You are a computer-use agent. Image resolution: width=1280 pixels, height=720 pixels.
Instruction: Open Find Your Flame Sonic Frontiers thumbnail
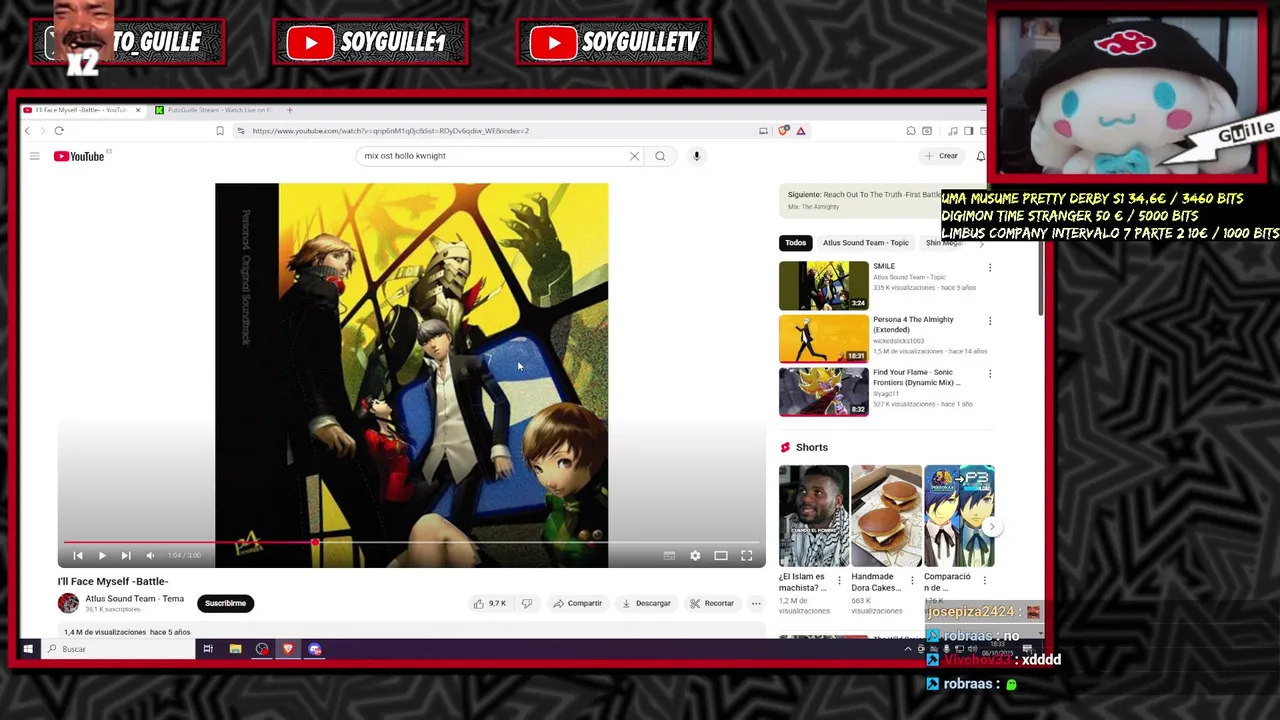click(x=824, y=392)
